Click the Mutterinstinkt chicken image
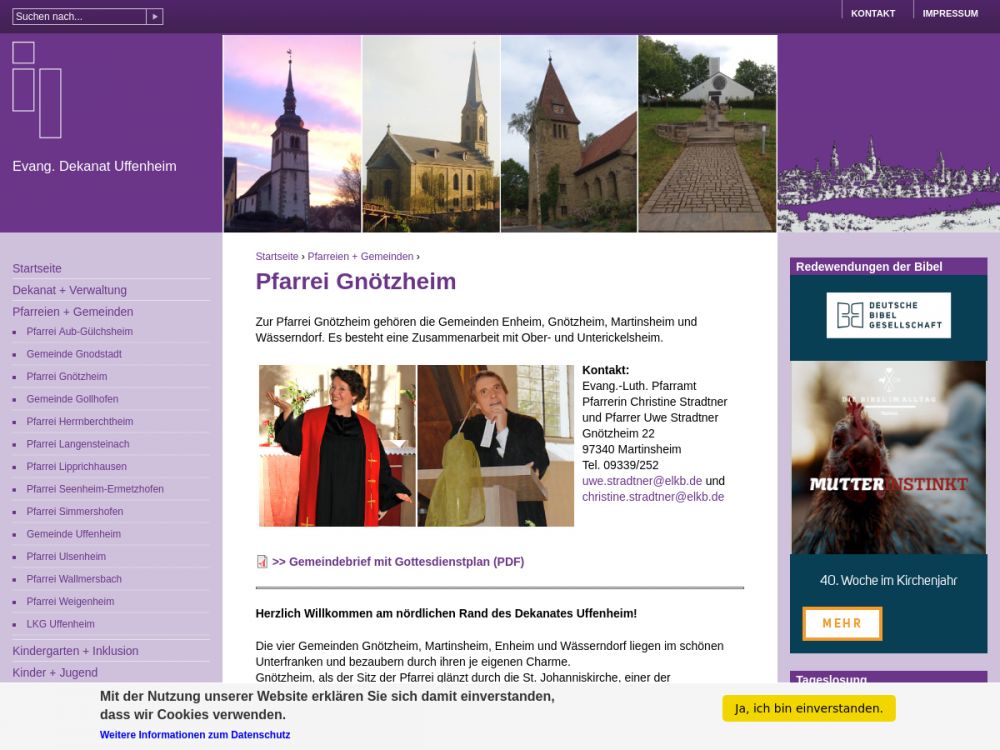The height and width of the screenshot is (750, 1000). click(x=888, y=457)
